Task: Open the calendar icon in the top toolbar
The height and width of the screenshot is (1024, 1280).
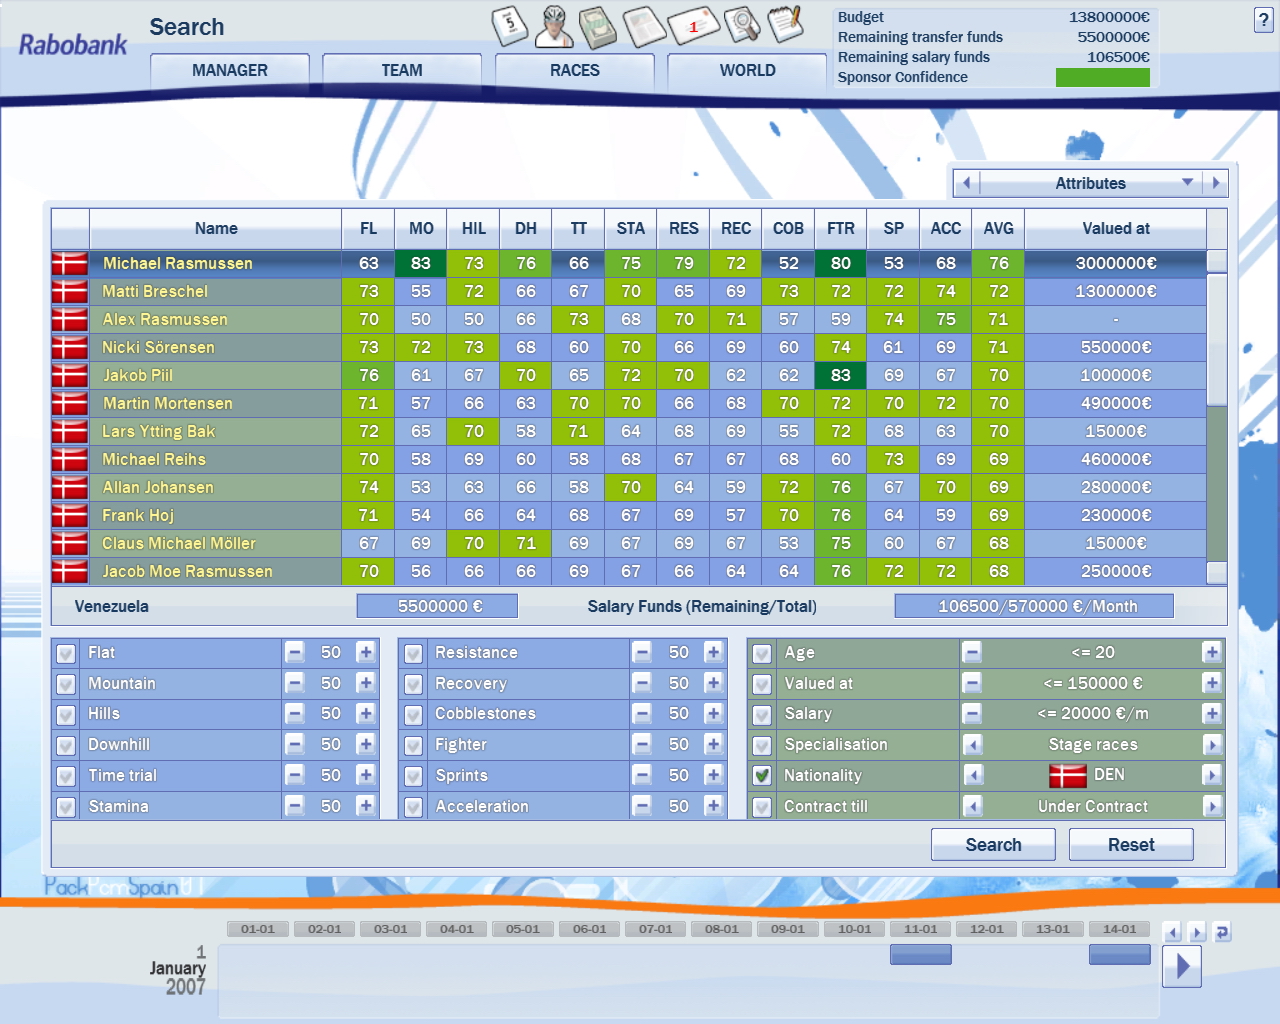Action: tap(510, 26)
